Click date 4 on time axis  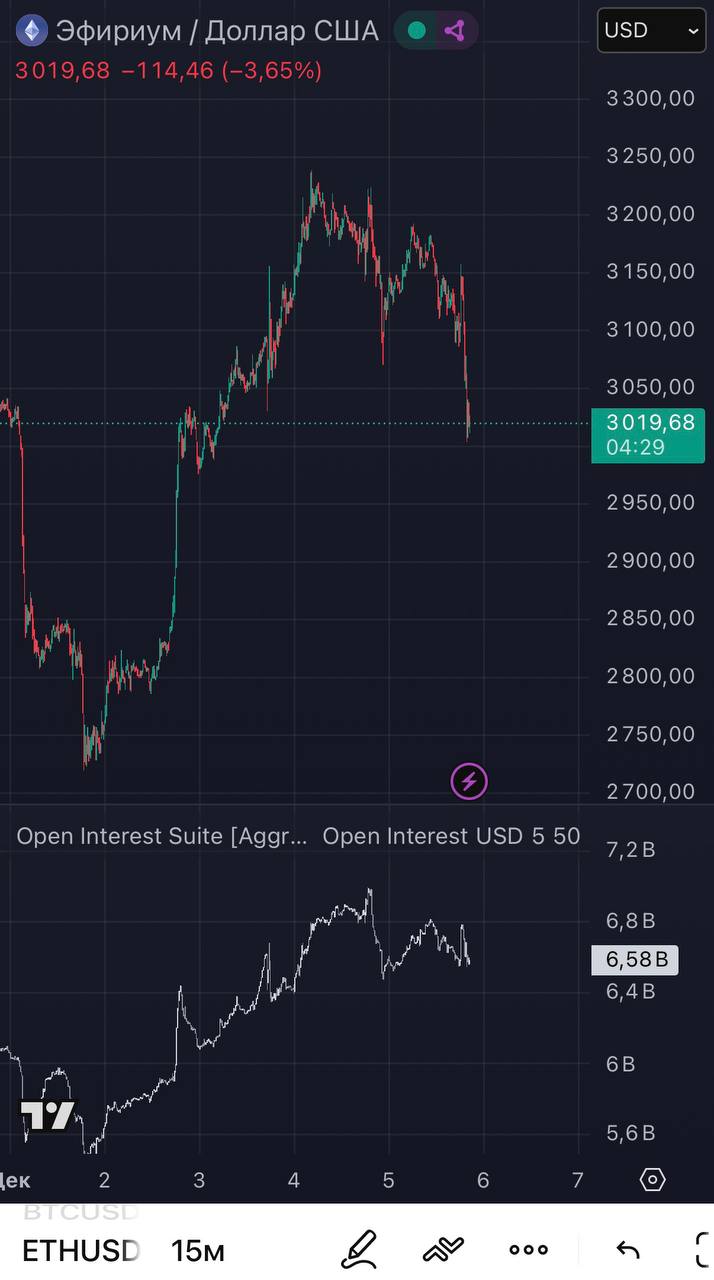tap(293, 1180)
